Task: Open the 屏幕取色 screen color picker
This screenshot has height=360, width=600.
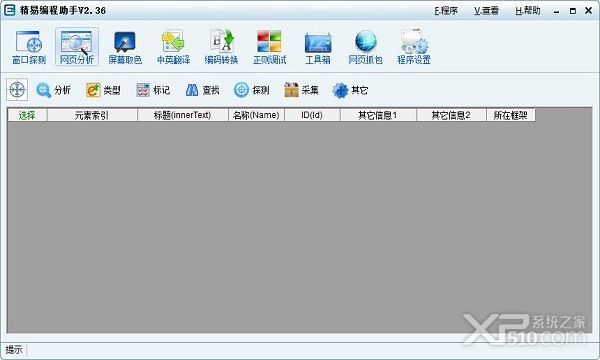Action: click(125, 47)
